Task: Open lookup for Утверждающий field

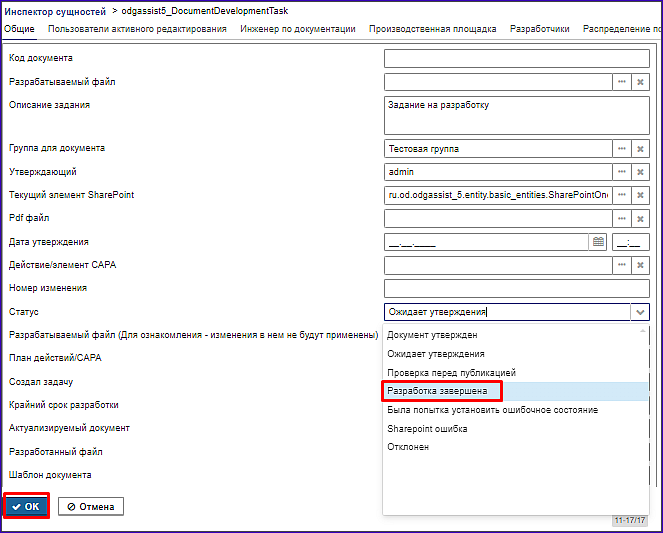Action: 622,172
